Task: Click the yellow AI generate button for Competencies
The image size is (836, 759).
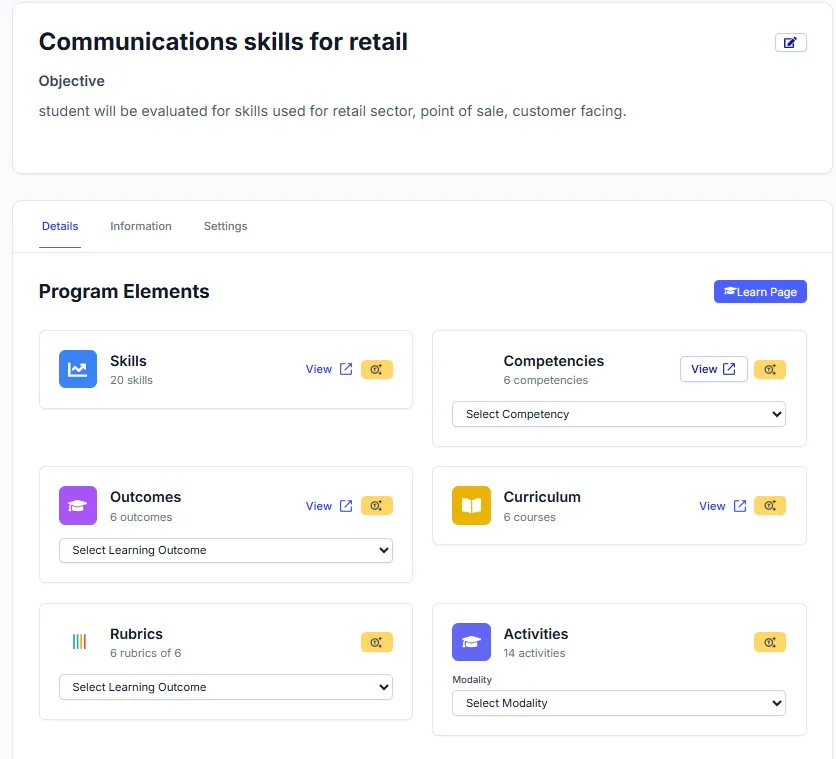Action: tap(769, 369)
